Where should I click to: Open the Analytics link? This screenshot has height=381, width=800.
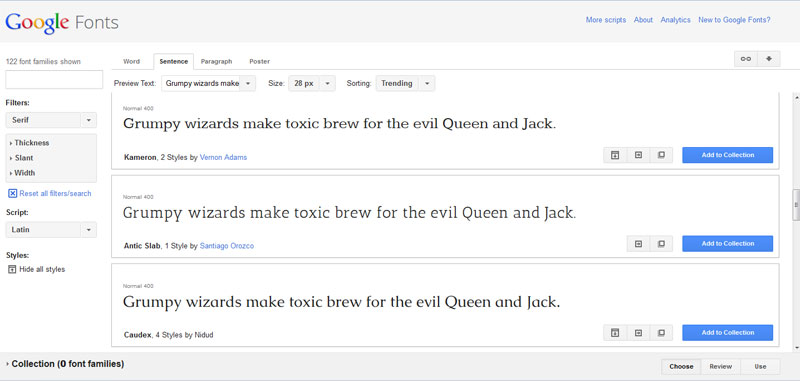coord(676,20)
